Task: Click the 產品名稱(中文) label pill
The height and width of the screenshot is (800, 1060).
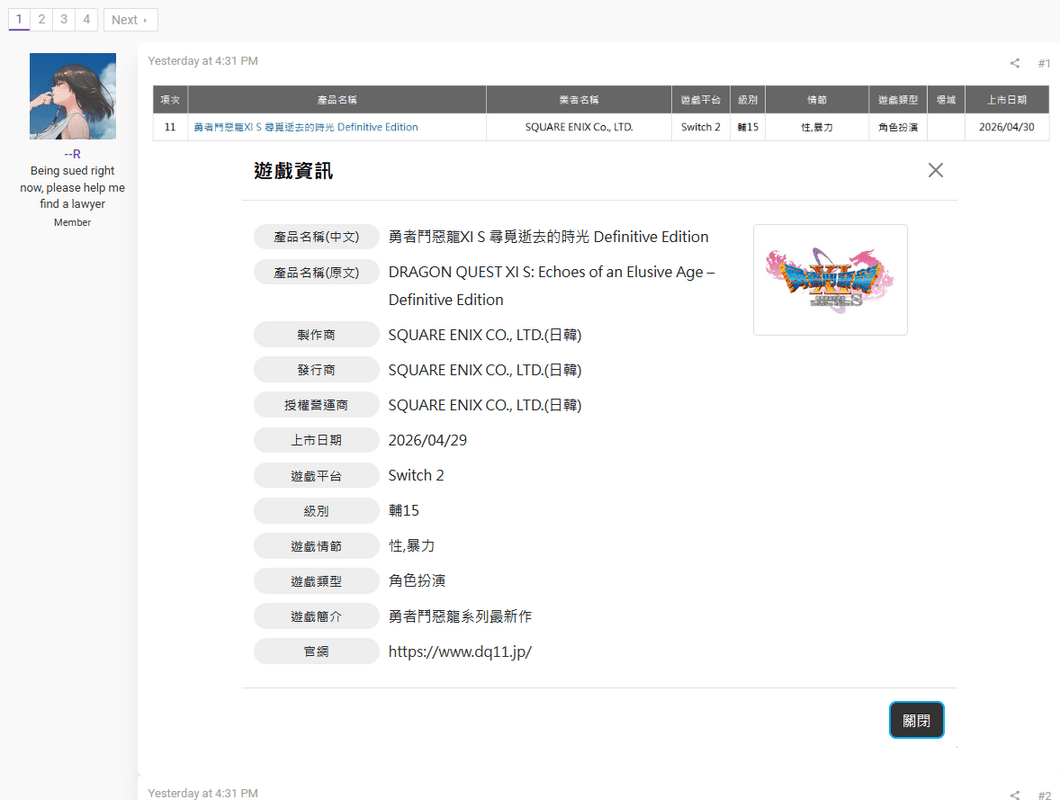Action: [316, 236]
